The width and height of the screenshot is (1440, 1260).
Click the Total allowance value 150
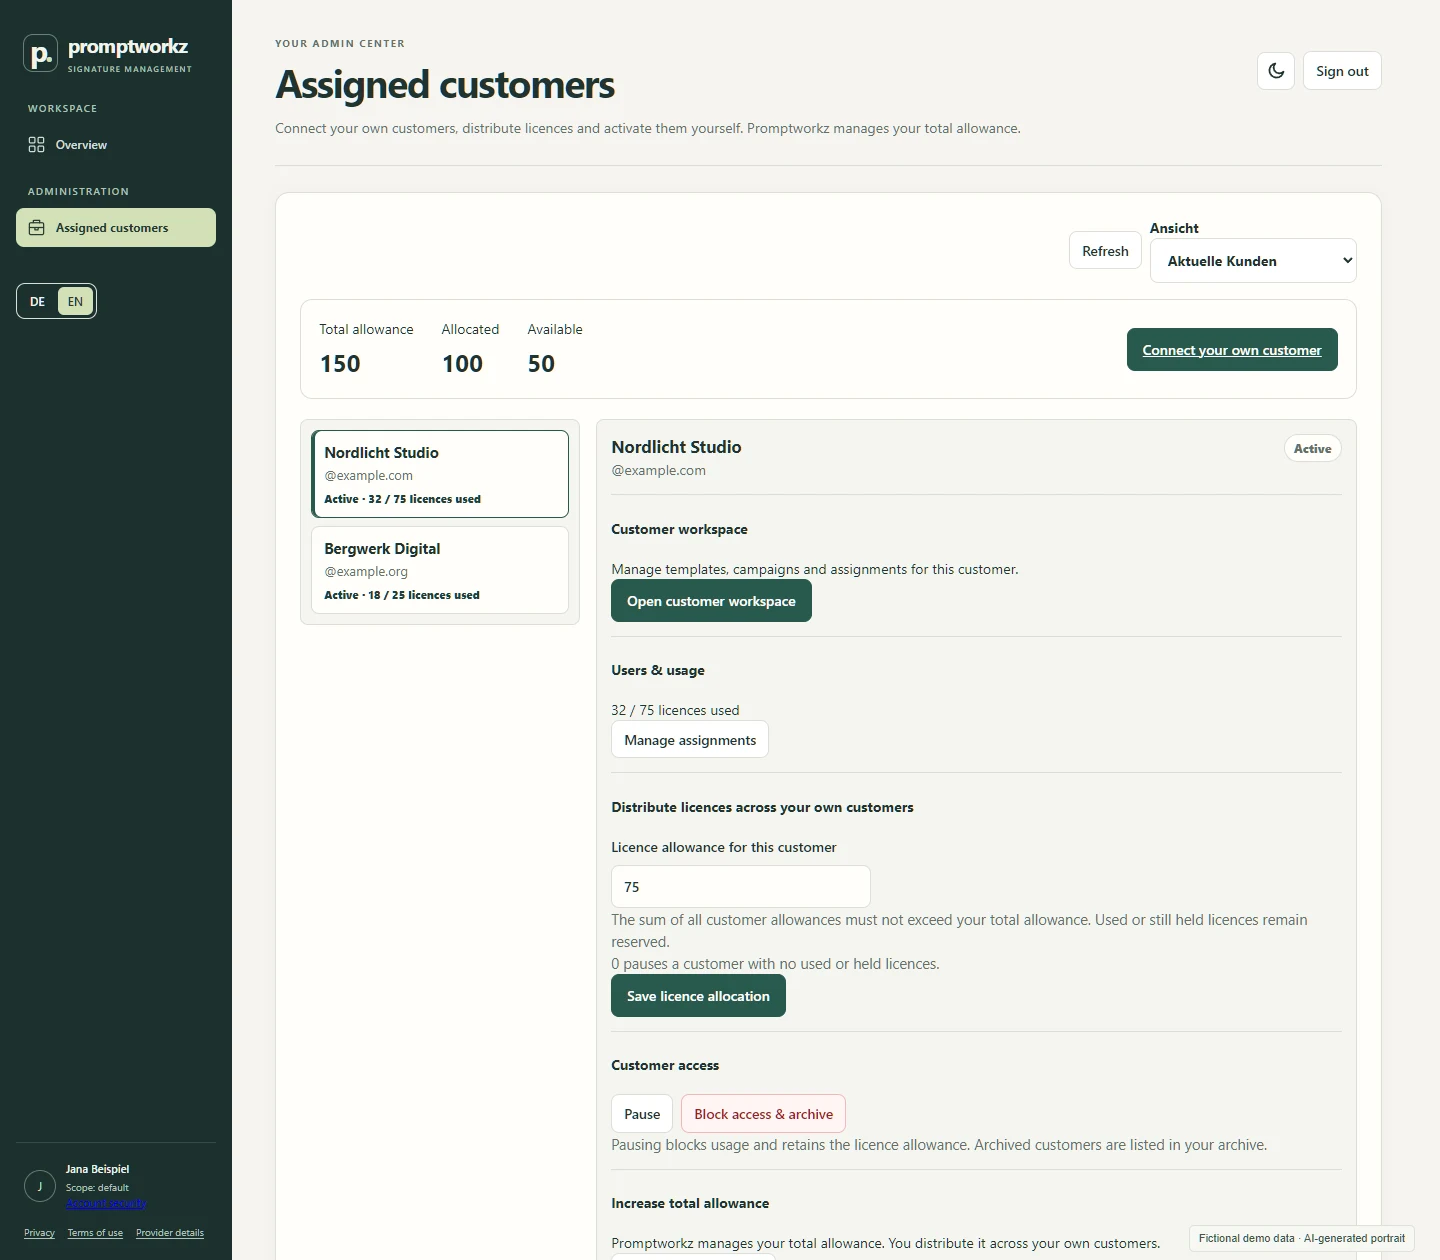[340, 364]
